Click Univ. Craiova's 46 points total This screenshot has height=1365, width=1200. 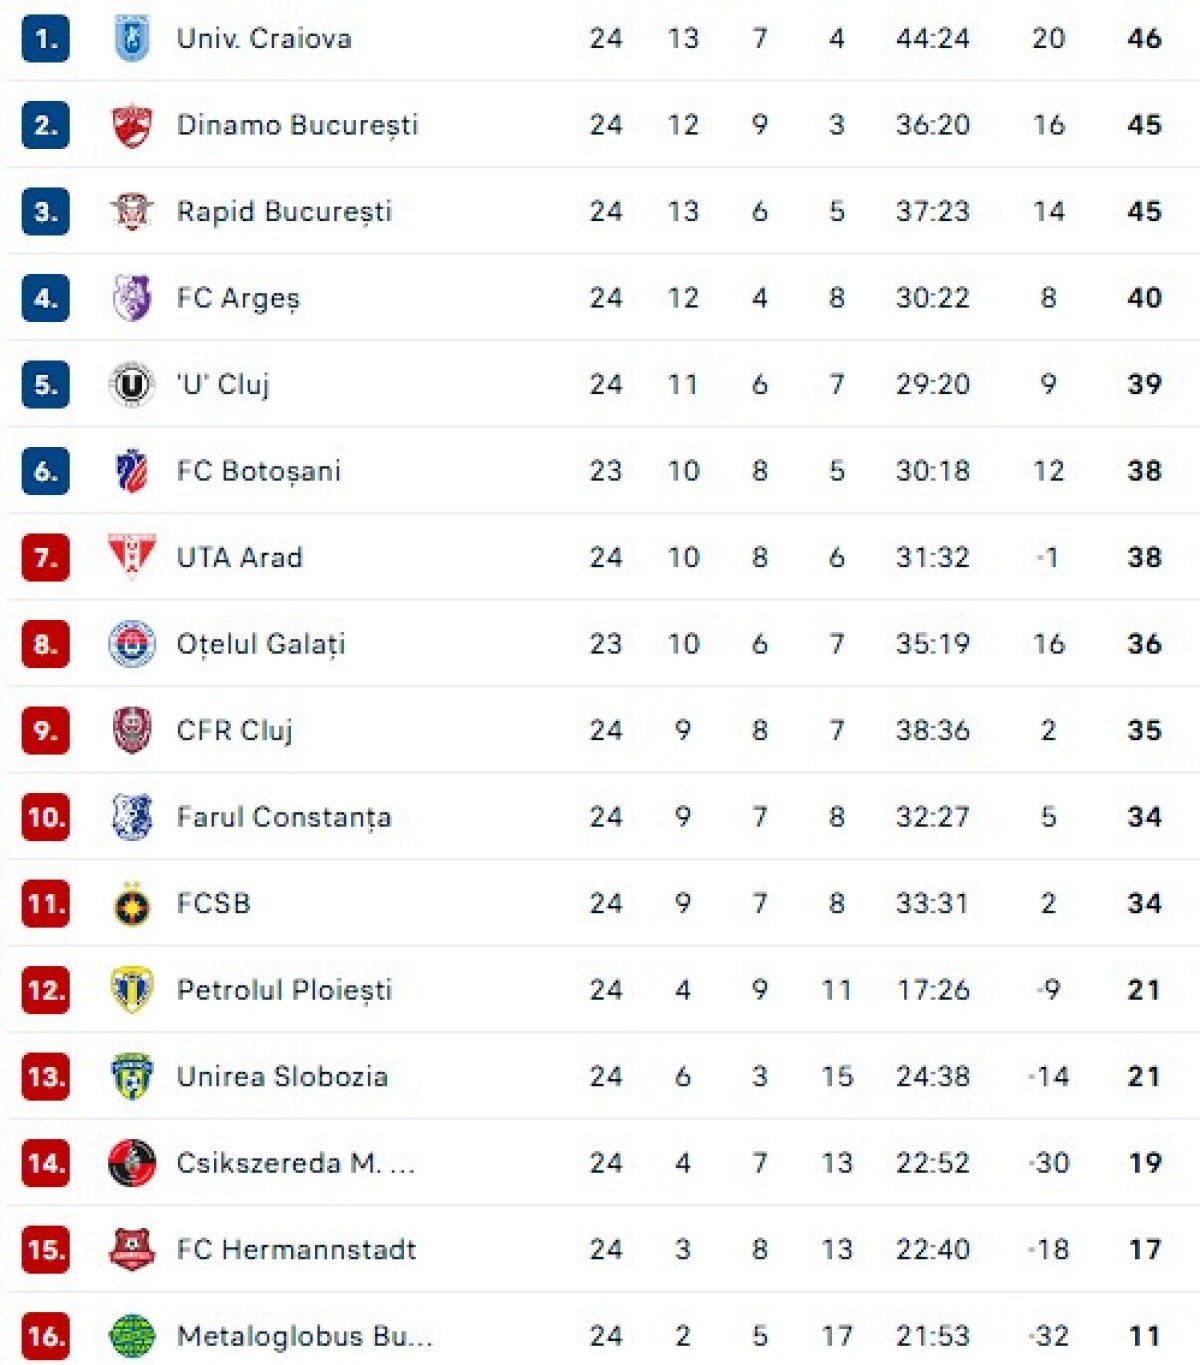[1144, 39]
